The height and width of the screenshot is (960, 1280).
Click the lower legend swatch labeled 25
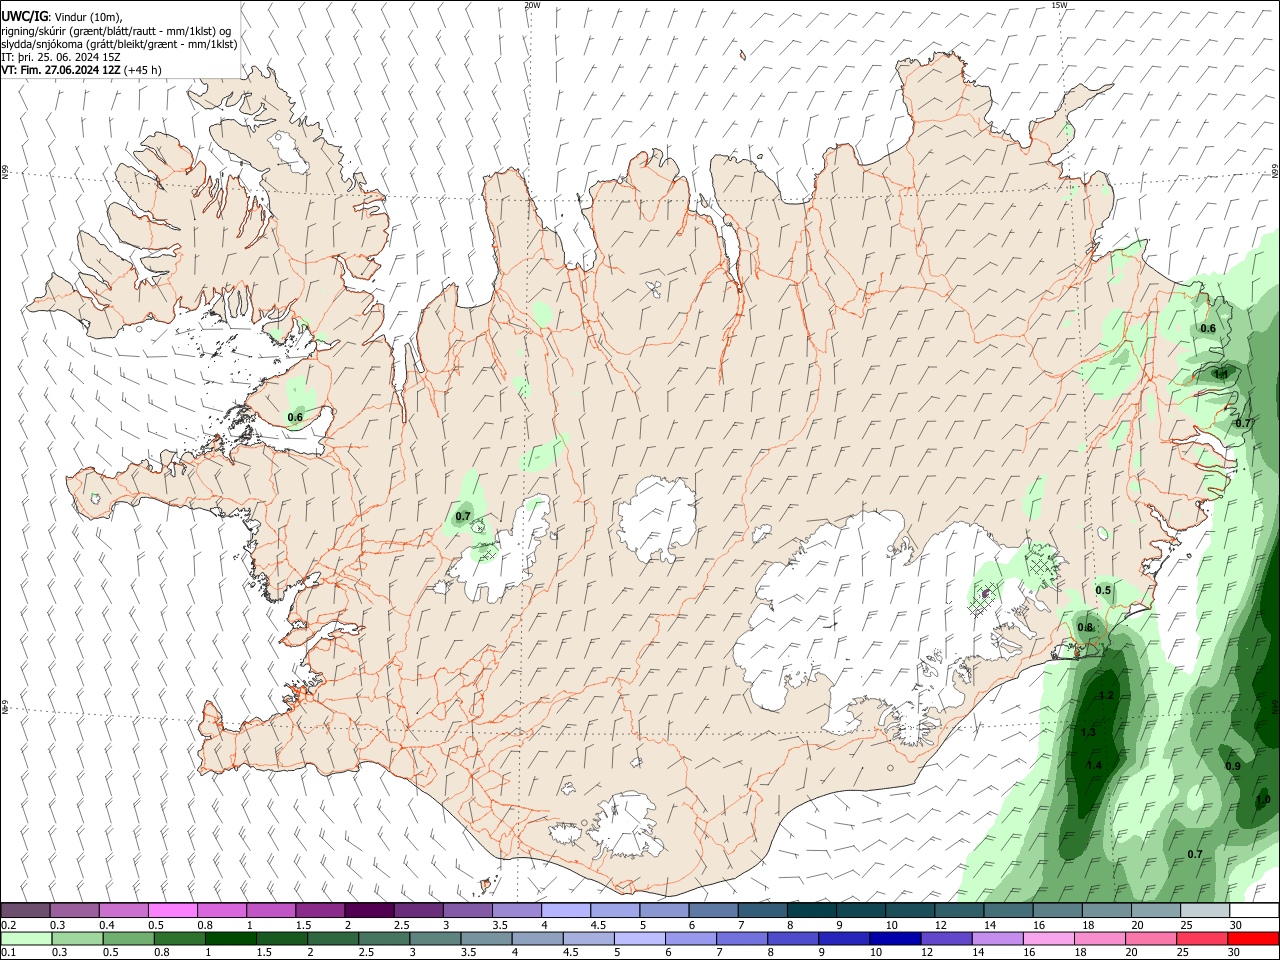click(1204, 939)
